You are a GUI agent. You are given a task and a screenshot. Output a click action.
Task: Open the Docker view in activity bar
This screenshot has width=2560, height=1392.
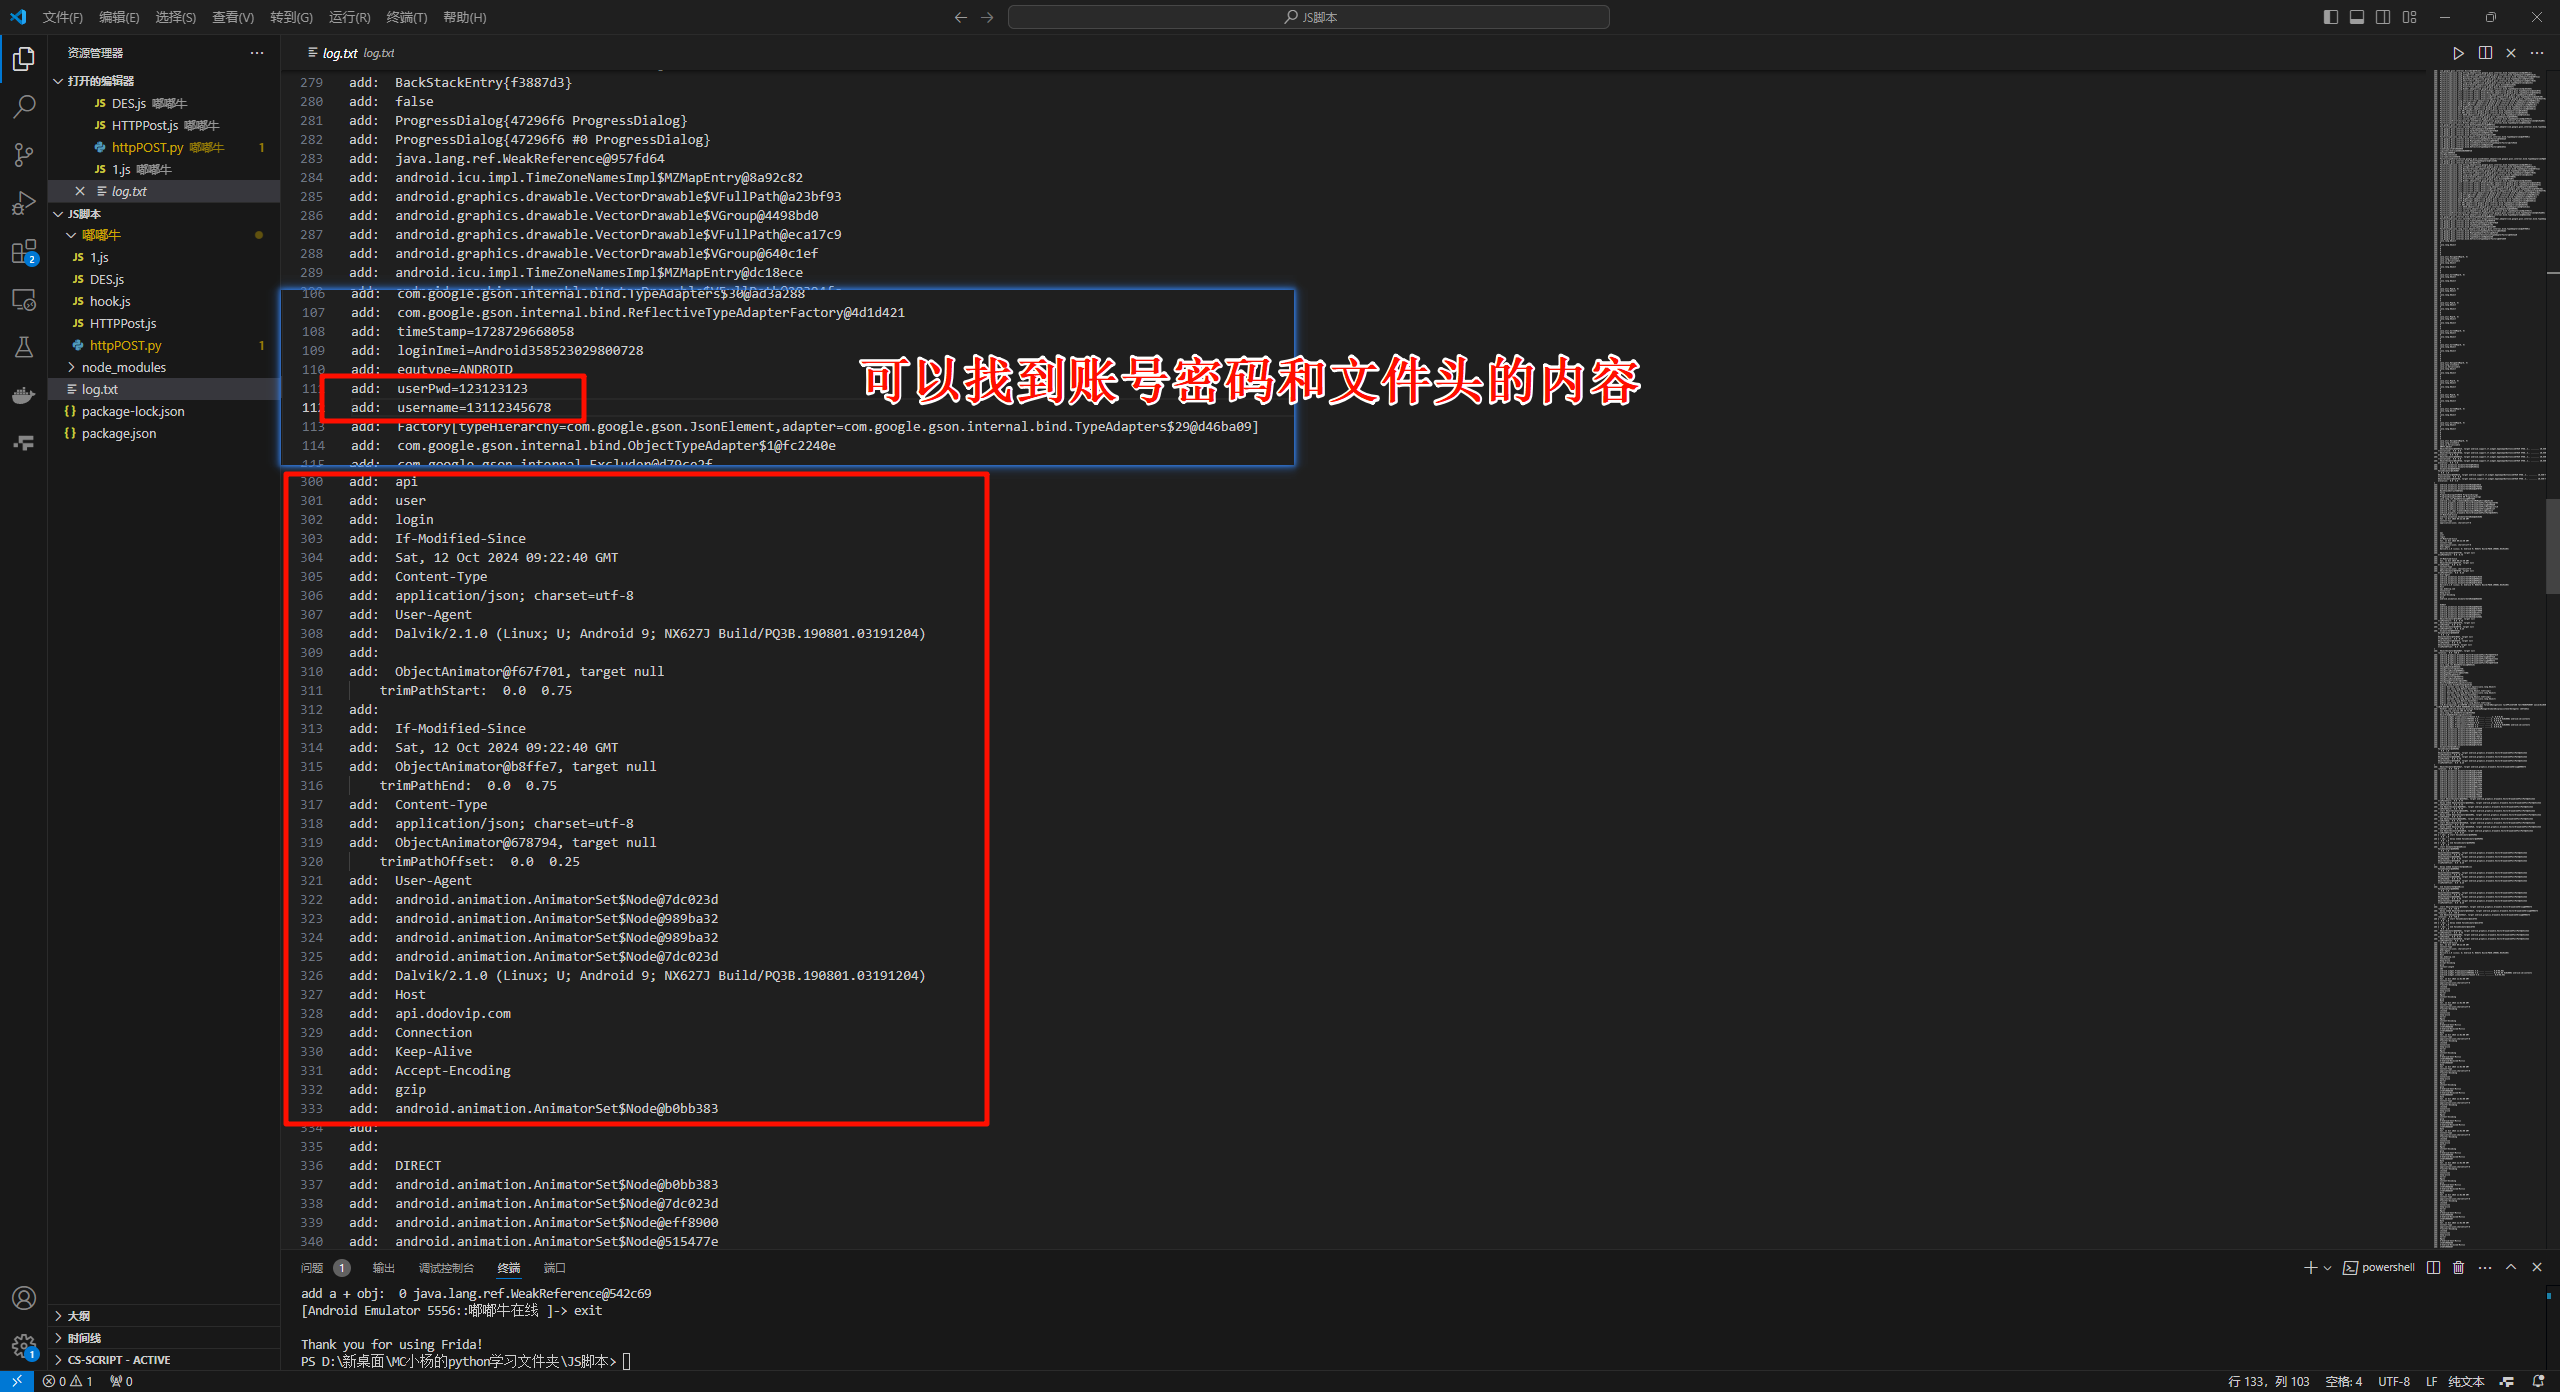point(24,395)
